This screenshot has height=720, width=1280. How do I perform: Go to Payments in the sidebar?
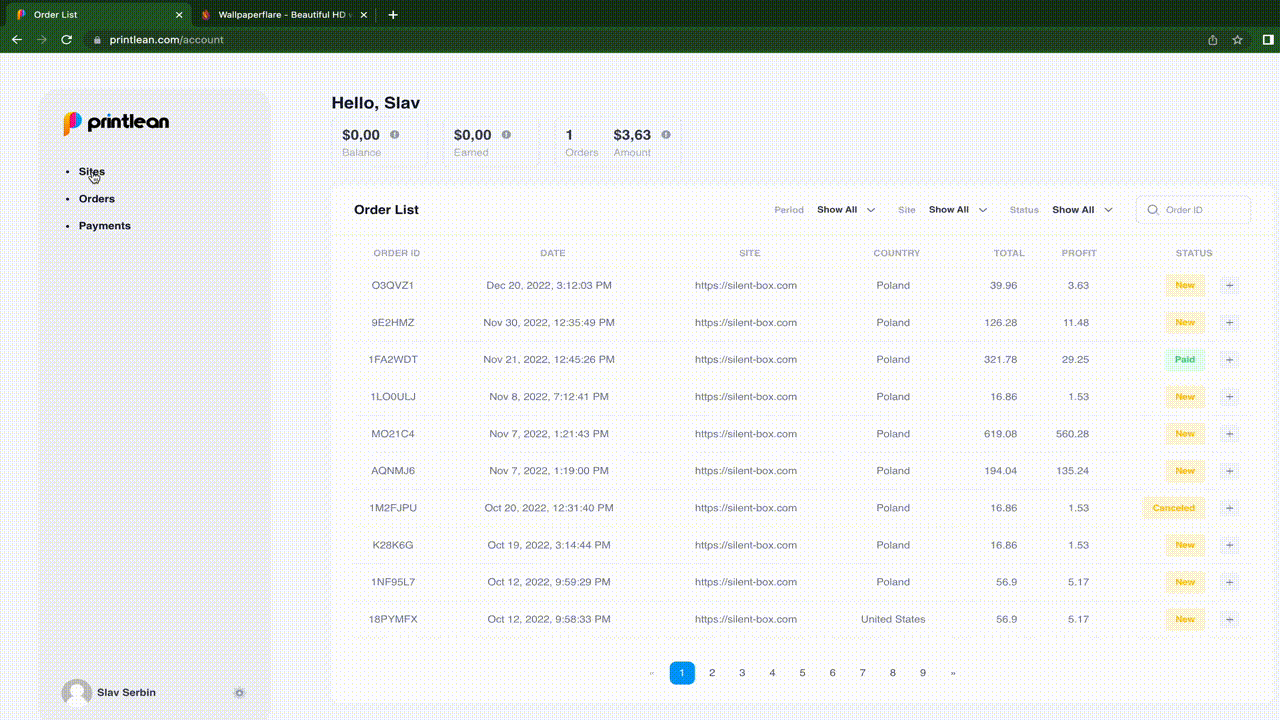(x=105, y=226)
